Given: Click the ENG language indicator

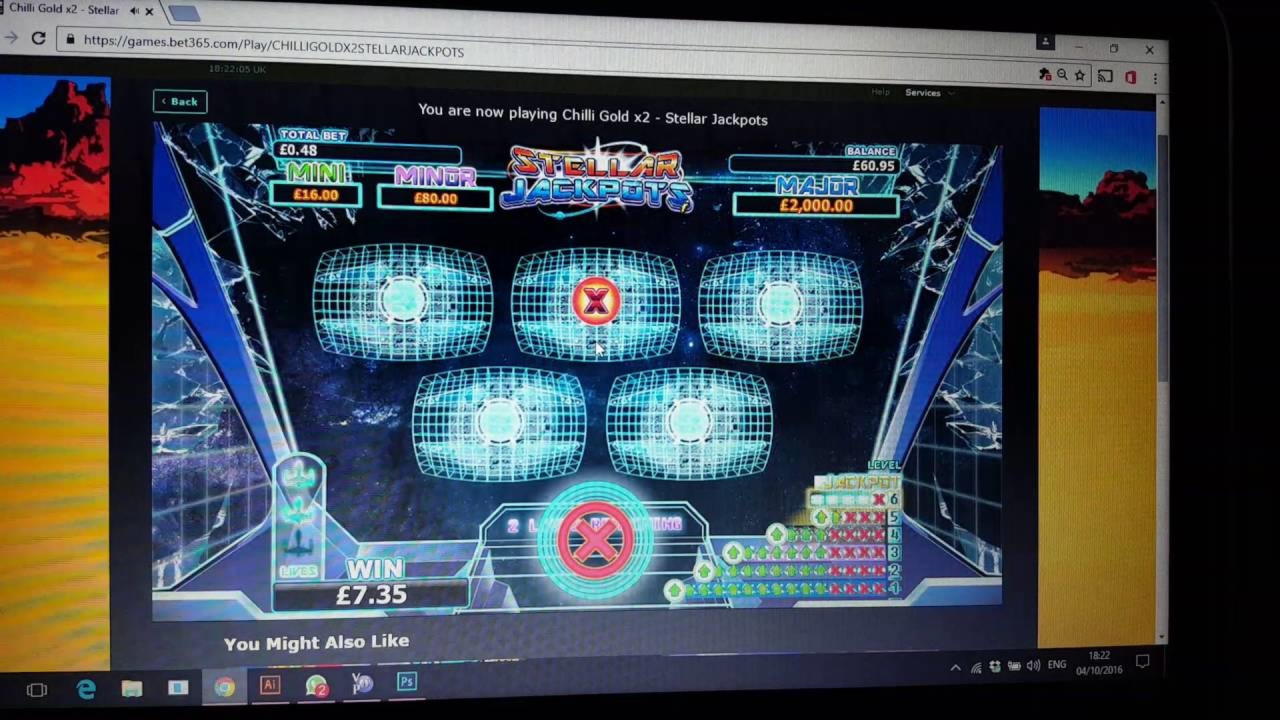Looking at the screenshot, I should pos(1057,665).
